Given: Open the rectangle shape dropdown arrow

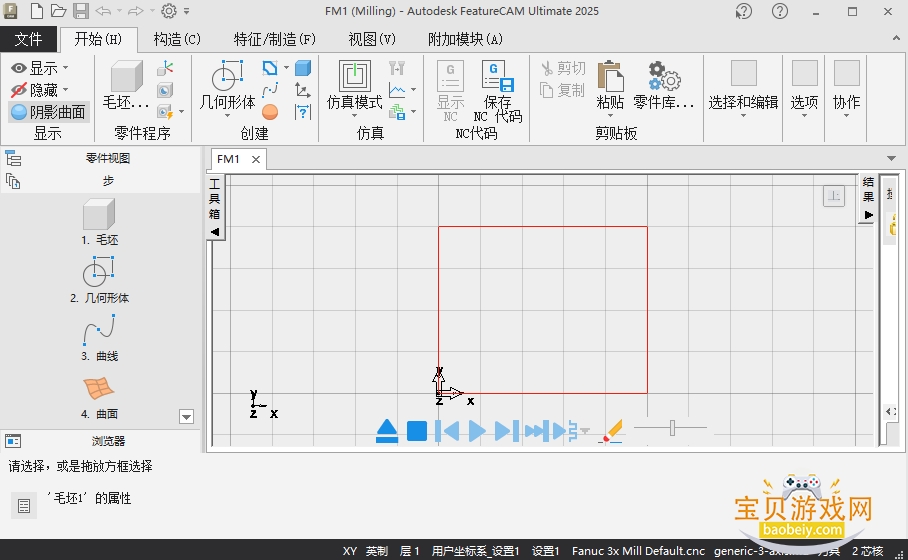Looking at the screenshot, I should [x=286, y=68].
